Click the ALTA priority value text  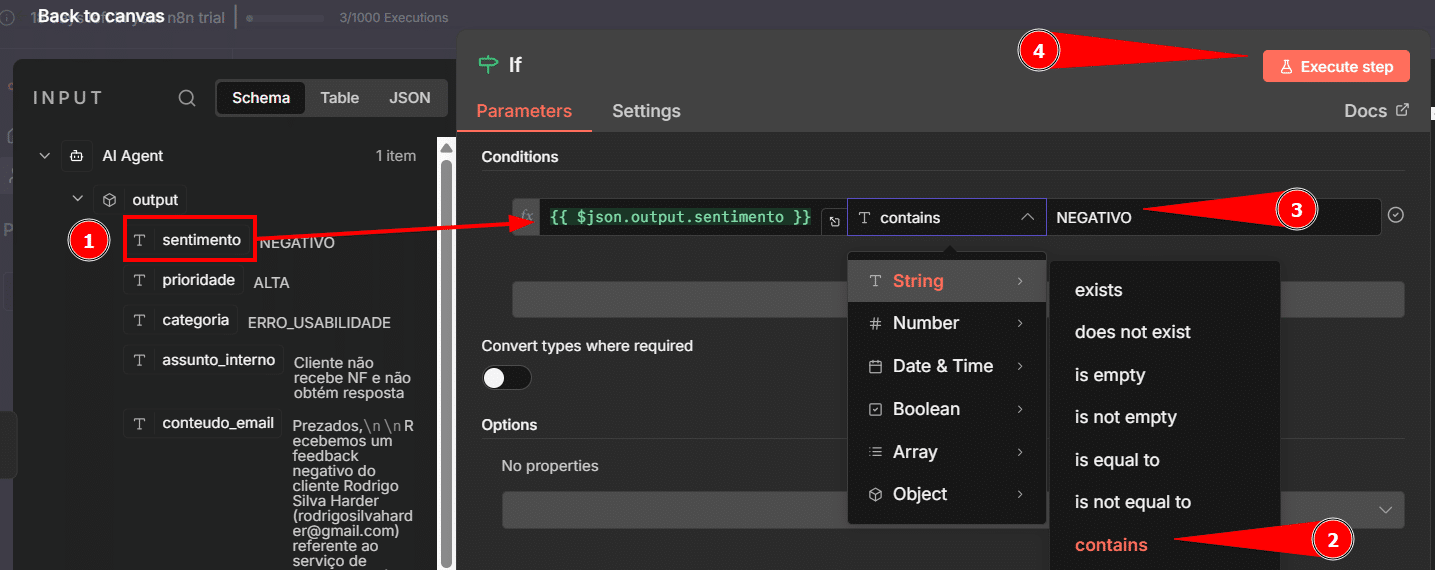(271, 283)
